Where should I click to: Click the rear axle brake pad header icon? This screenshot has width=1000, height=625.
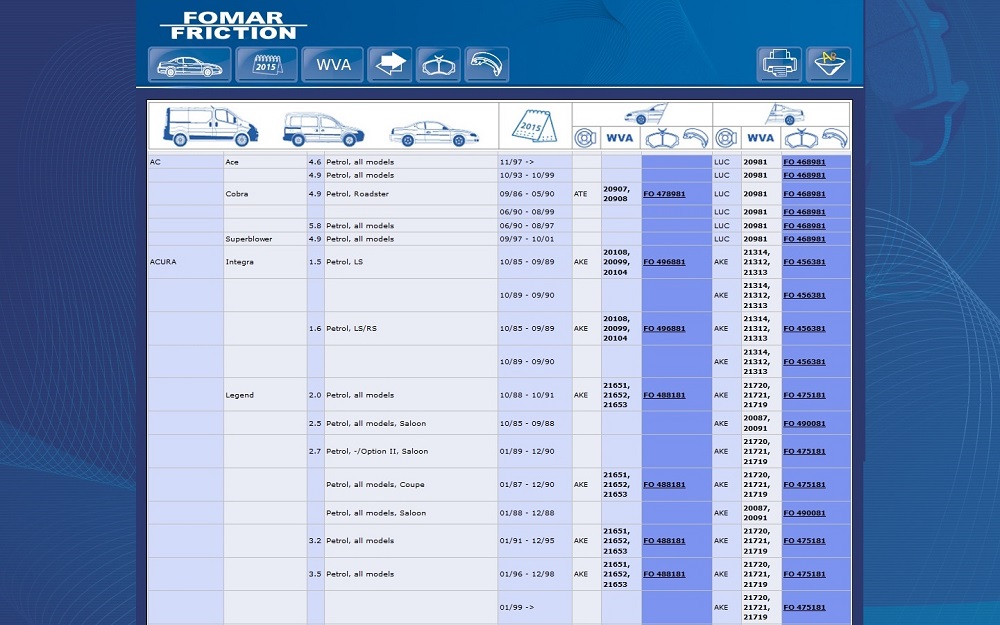tap(802, 138)
